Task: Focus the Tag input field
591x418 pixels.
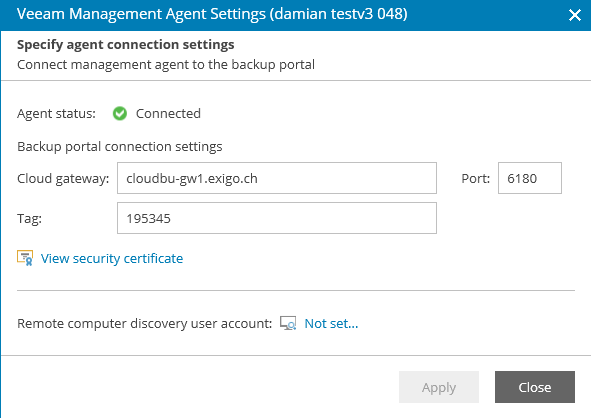Action: 277,218
